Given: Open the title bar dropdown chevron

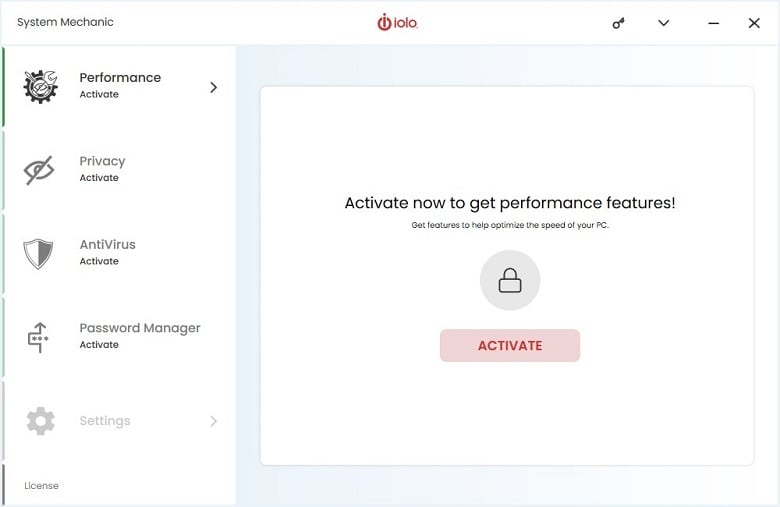Looking at the screenshot, I should coord(664,23).
